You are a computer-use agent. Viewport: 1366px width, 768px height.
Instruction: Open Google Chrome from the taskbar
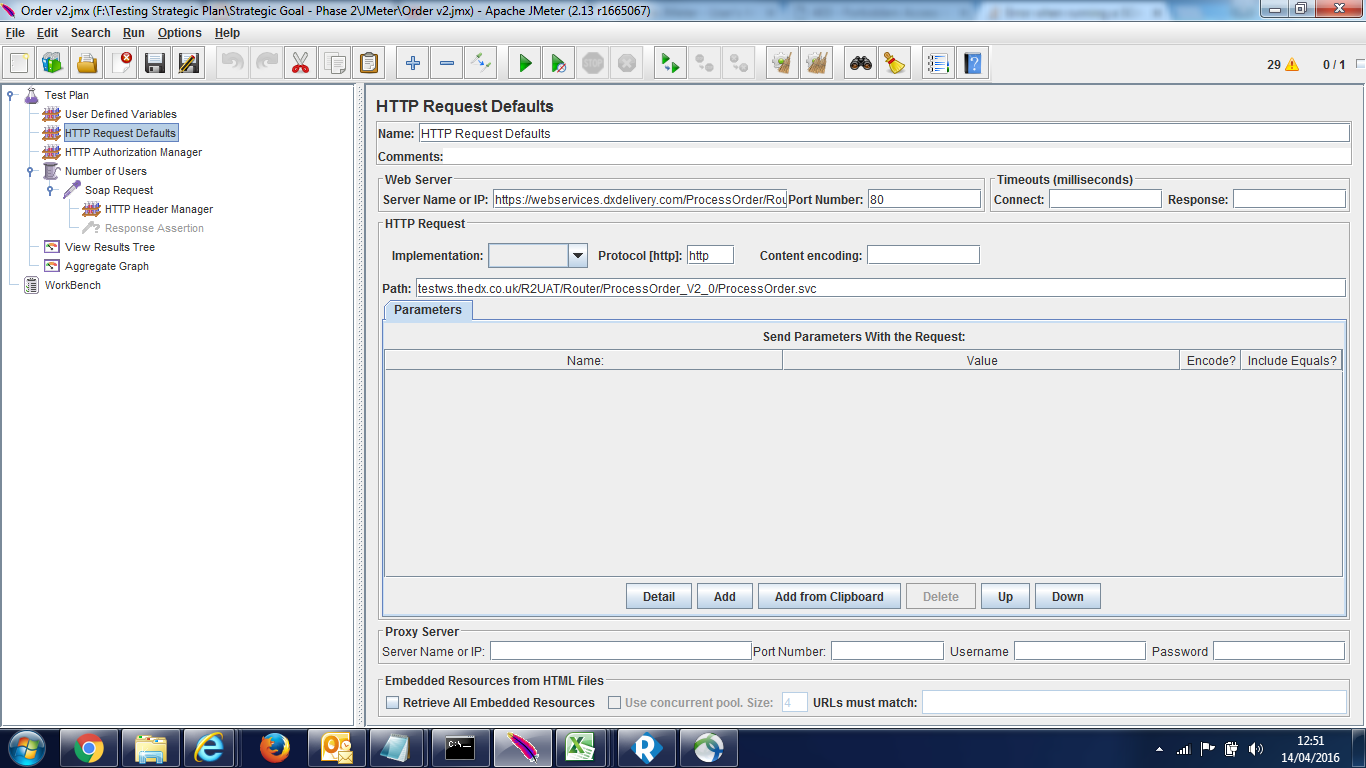tap(89, 748)
